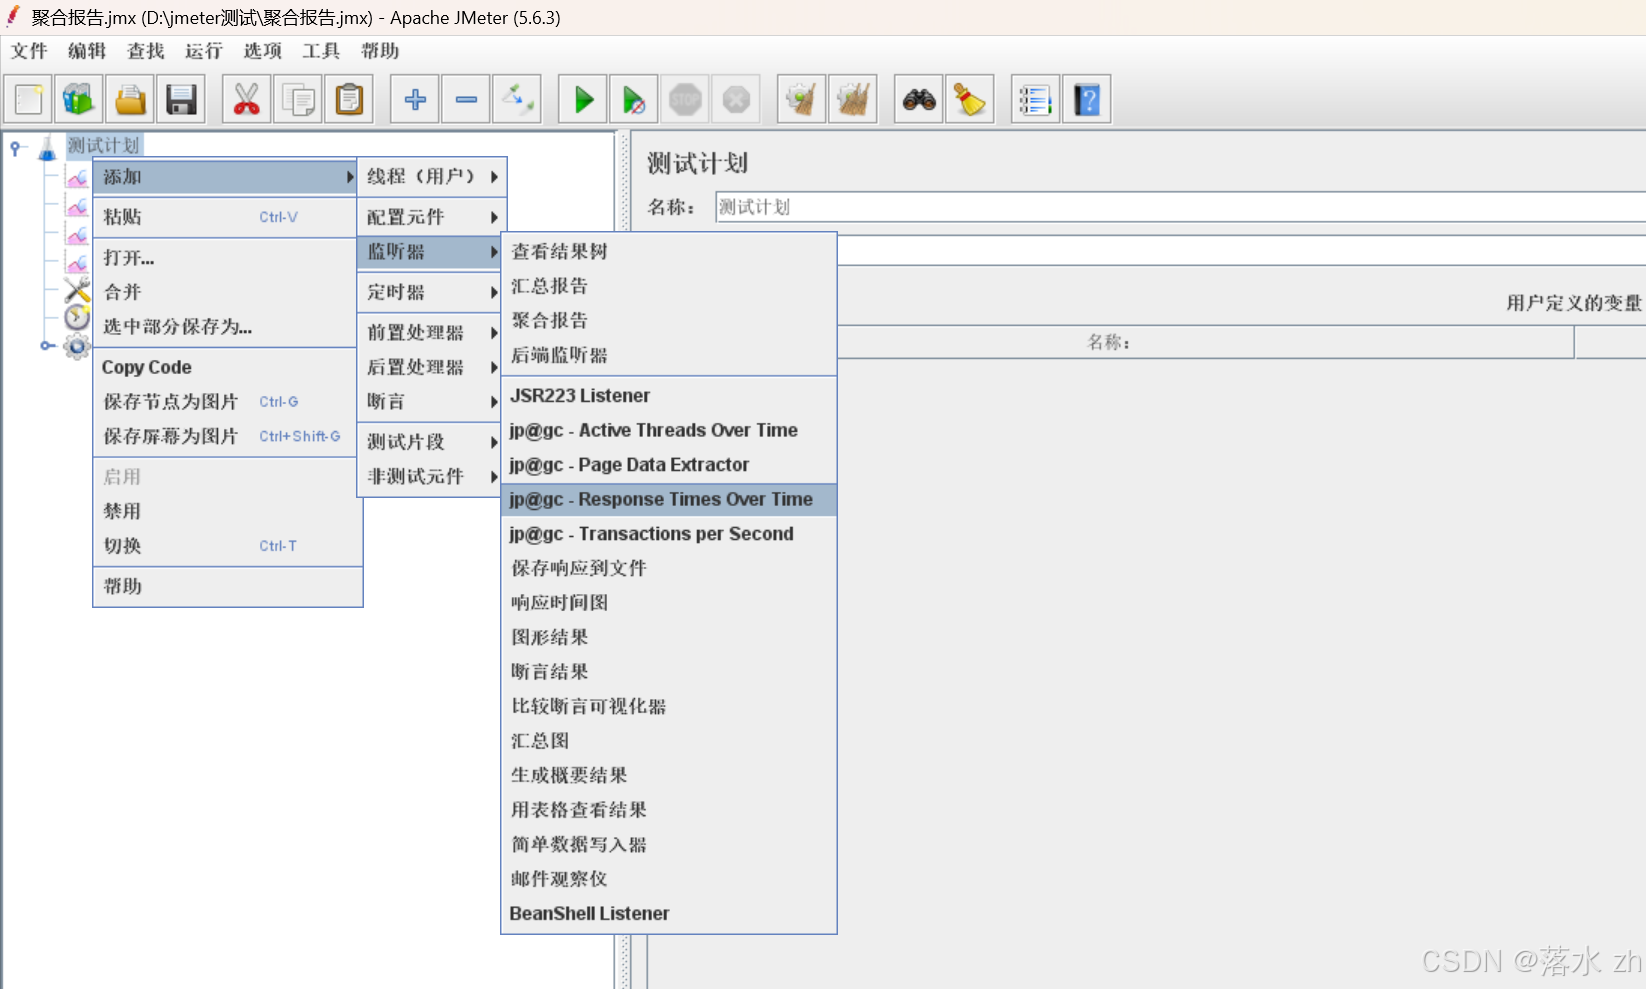This screenshot has height=989, width=1646.
Task: Choose 切换 in context menu
Action: [228, 546]
